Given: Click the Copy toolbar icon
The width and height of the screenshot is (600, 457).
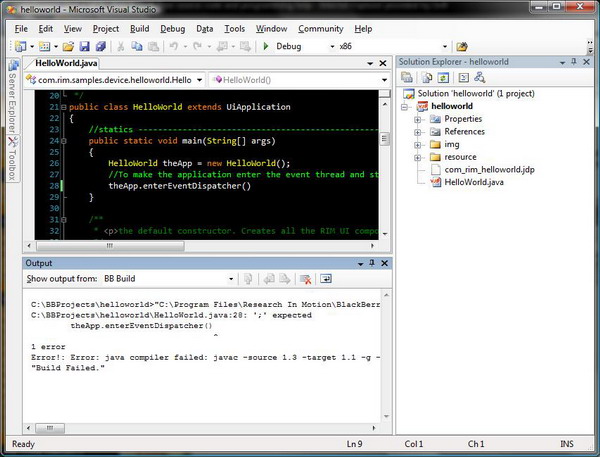Looking at the screenshot, I should pos(137,47).
